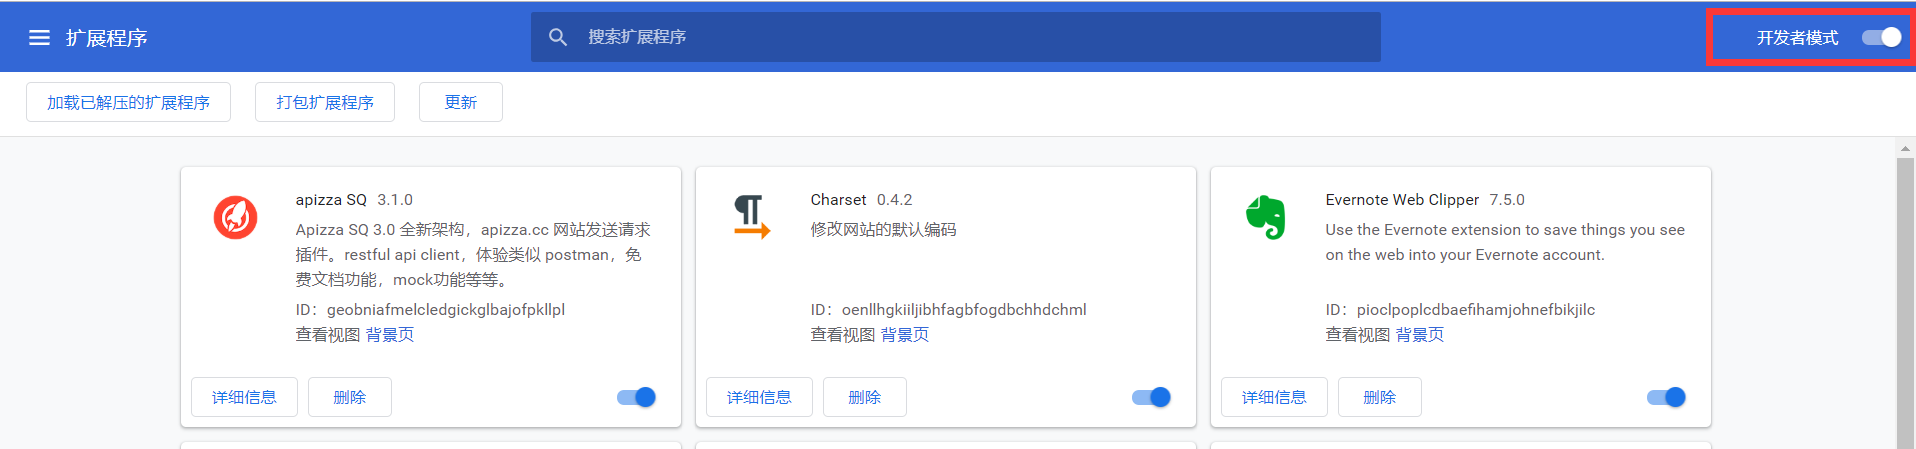1916x449 pixels.
Task: Open Charset 背景页 link
Action: point(905,335)
